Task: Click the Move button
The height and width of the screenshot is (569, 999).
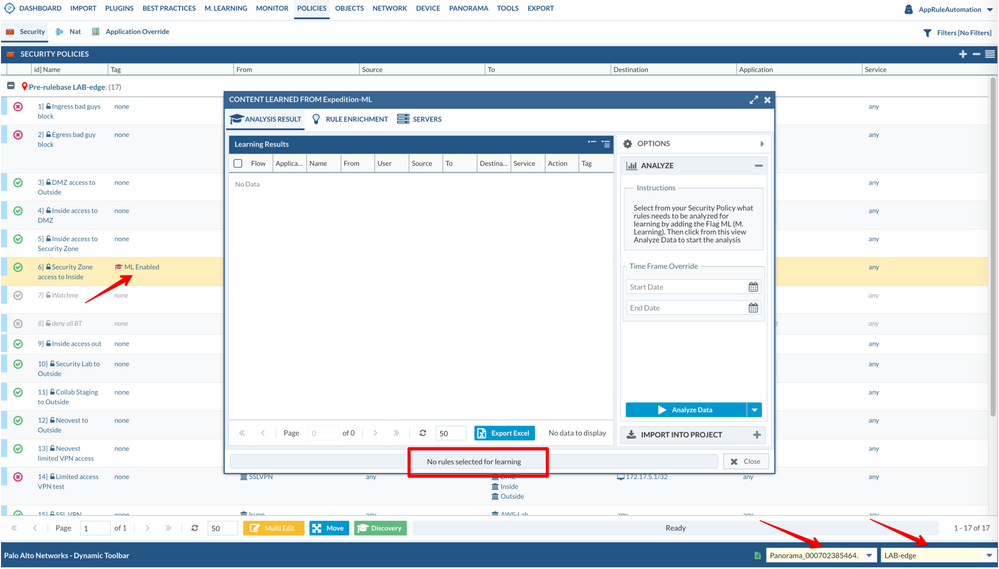Action: (329, 528)
